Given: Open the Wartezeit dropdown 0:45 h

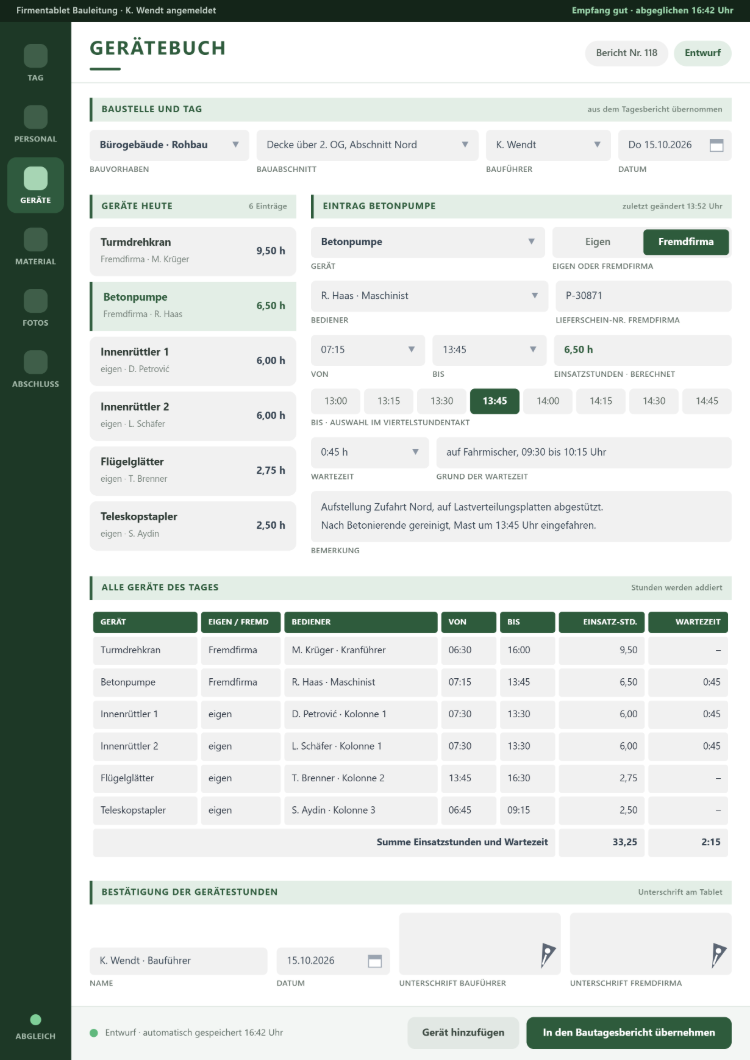Looking at the screenshot, I should (370, 452).
